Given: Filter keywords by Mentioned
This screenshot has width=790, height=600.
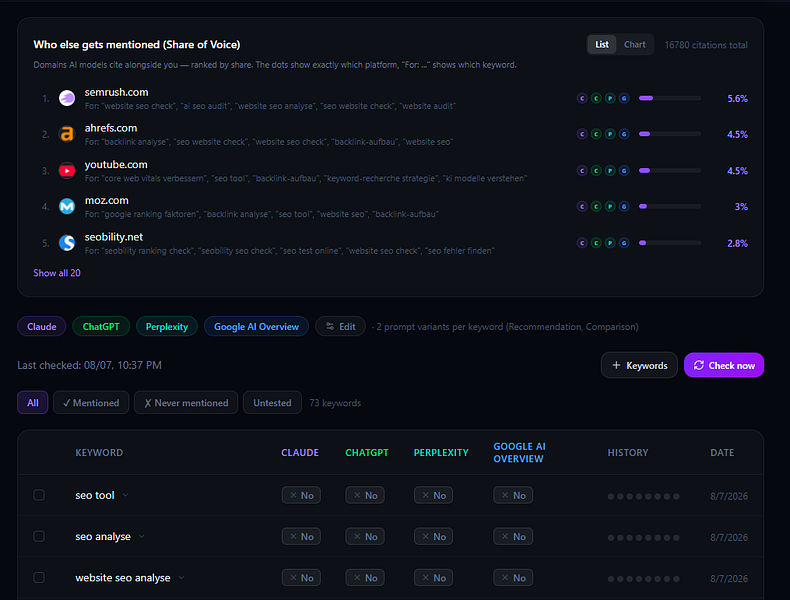Looking at the screenshot, I should (x=91, y=403).
